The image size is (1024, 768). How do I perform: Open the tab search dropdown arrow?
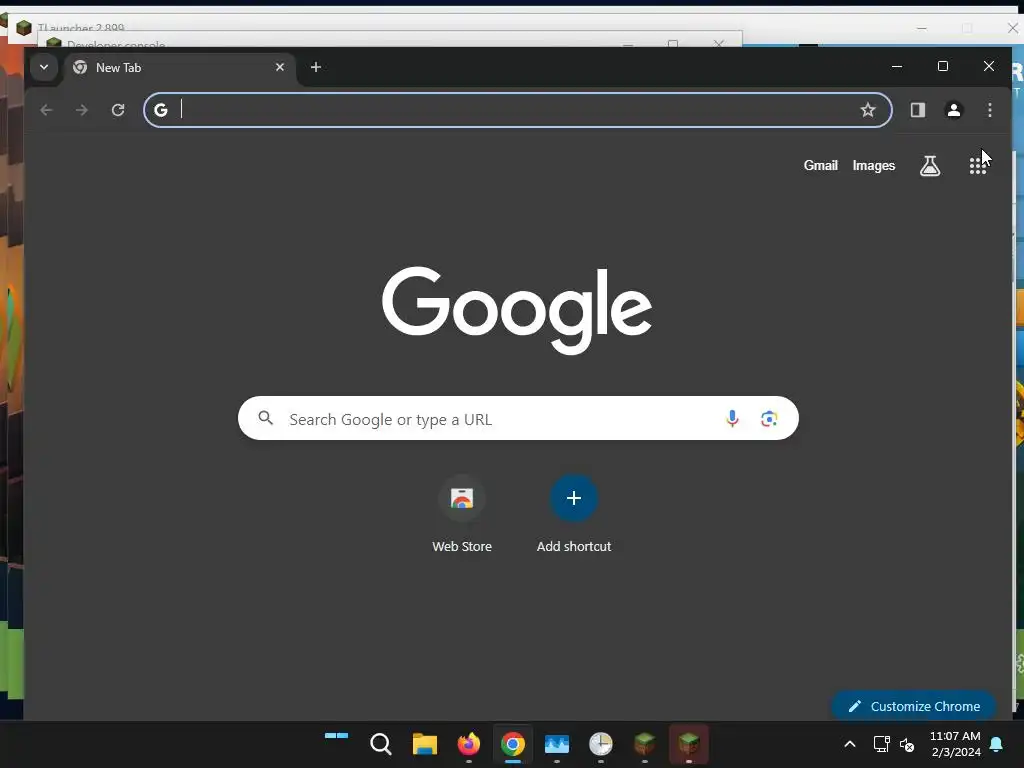[x=44, y=67]
